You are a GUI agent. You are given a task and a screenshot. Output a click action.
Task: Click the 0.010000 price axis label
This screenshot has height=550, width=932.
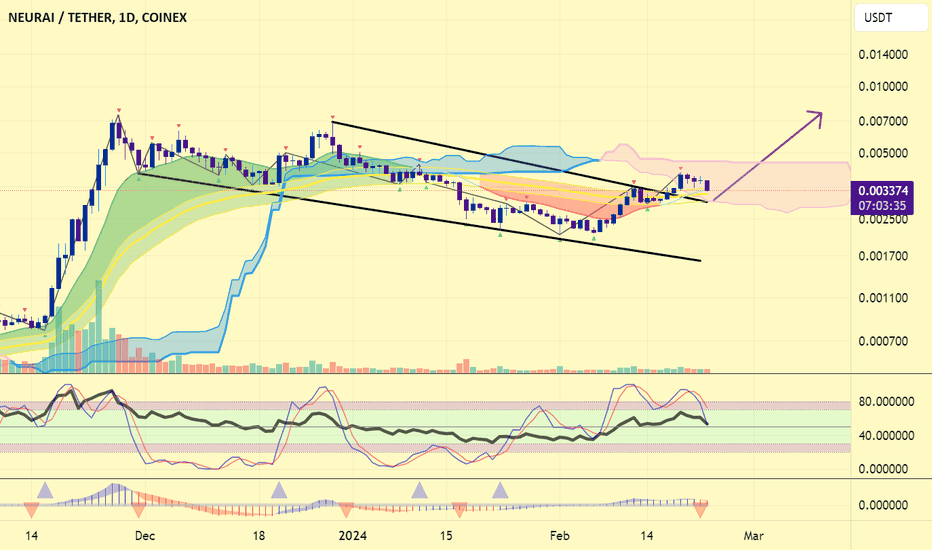[x=883, y=87]
